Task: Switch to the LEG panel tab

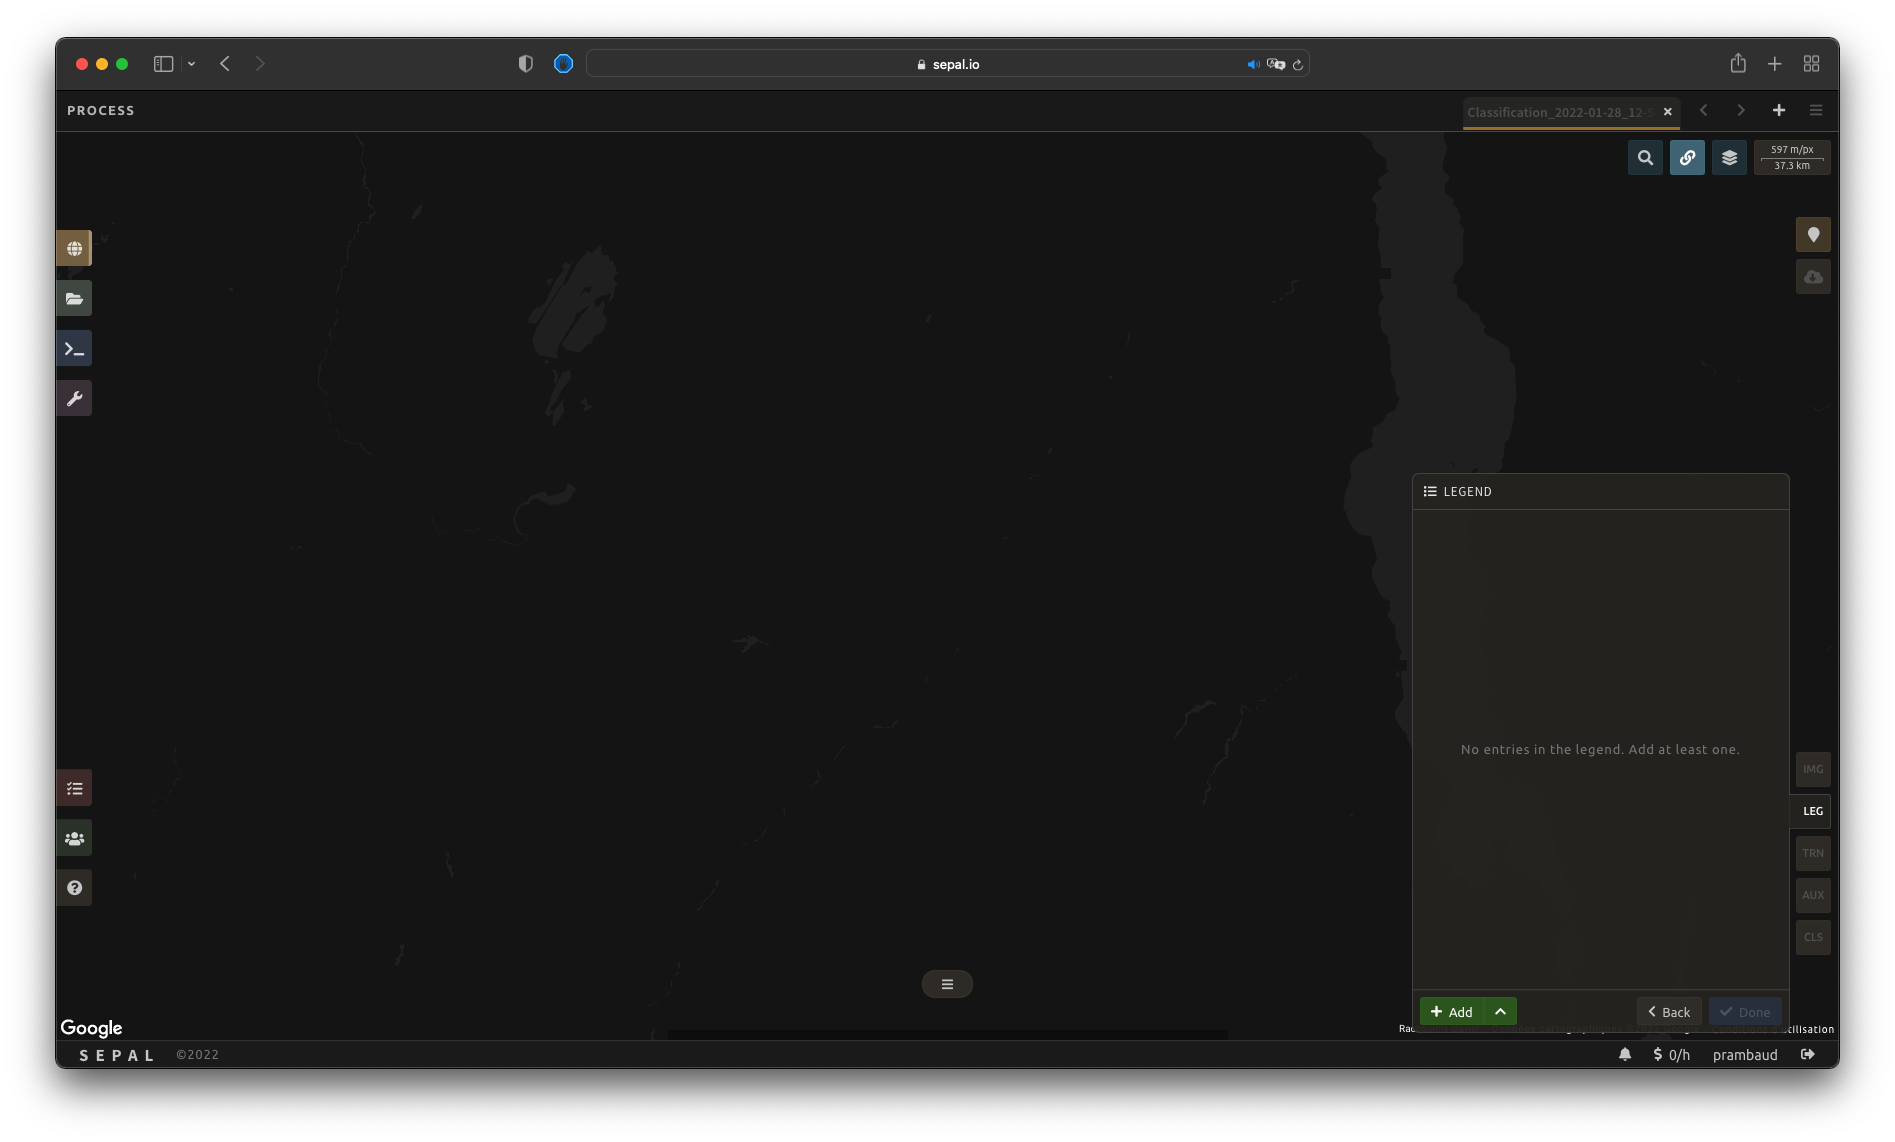Action: pyautogui.click(x=1812, y=811)
